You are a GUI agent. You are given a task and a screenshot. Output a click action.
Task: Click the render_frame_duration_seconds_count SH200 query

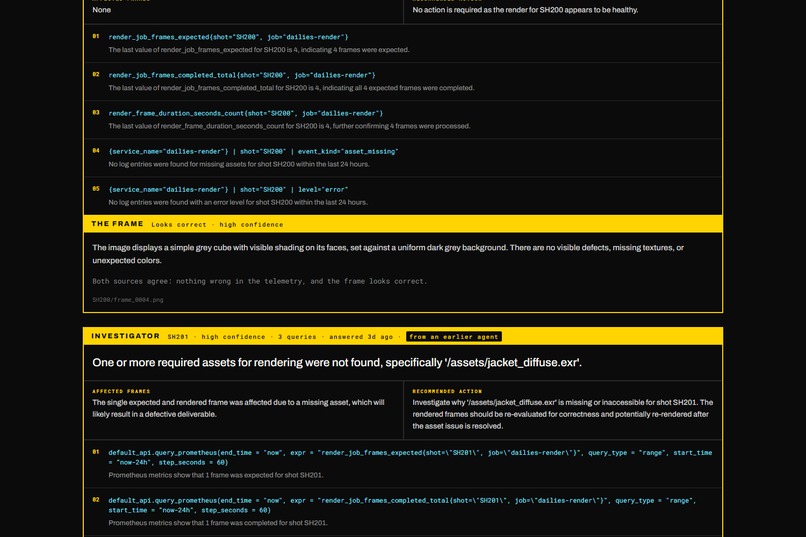[x=245, y=113]
